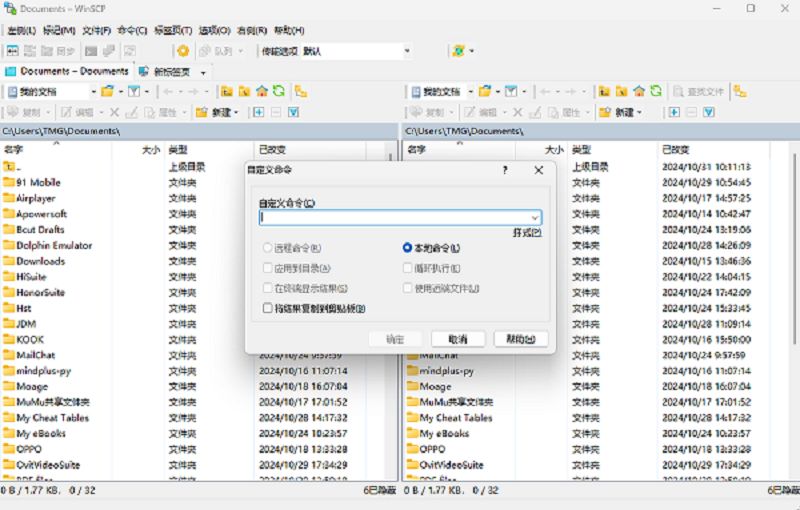Click left panel filter icon

coord(134,91)
